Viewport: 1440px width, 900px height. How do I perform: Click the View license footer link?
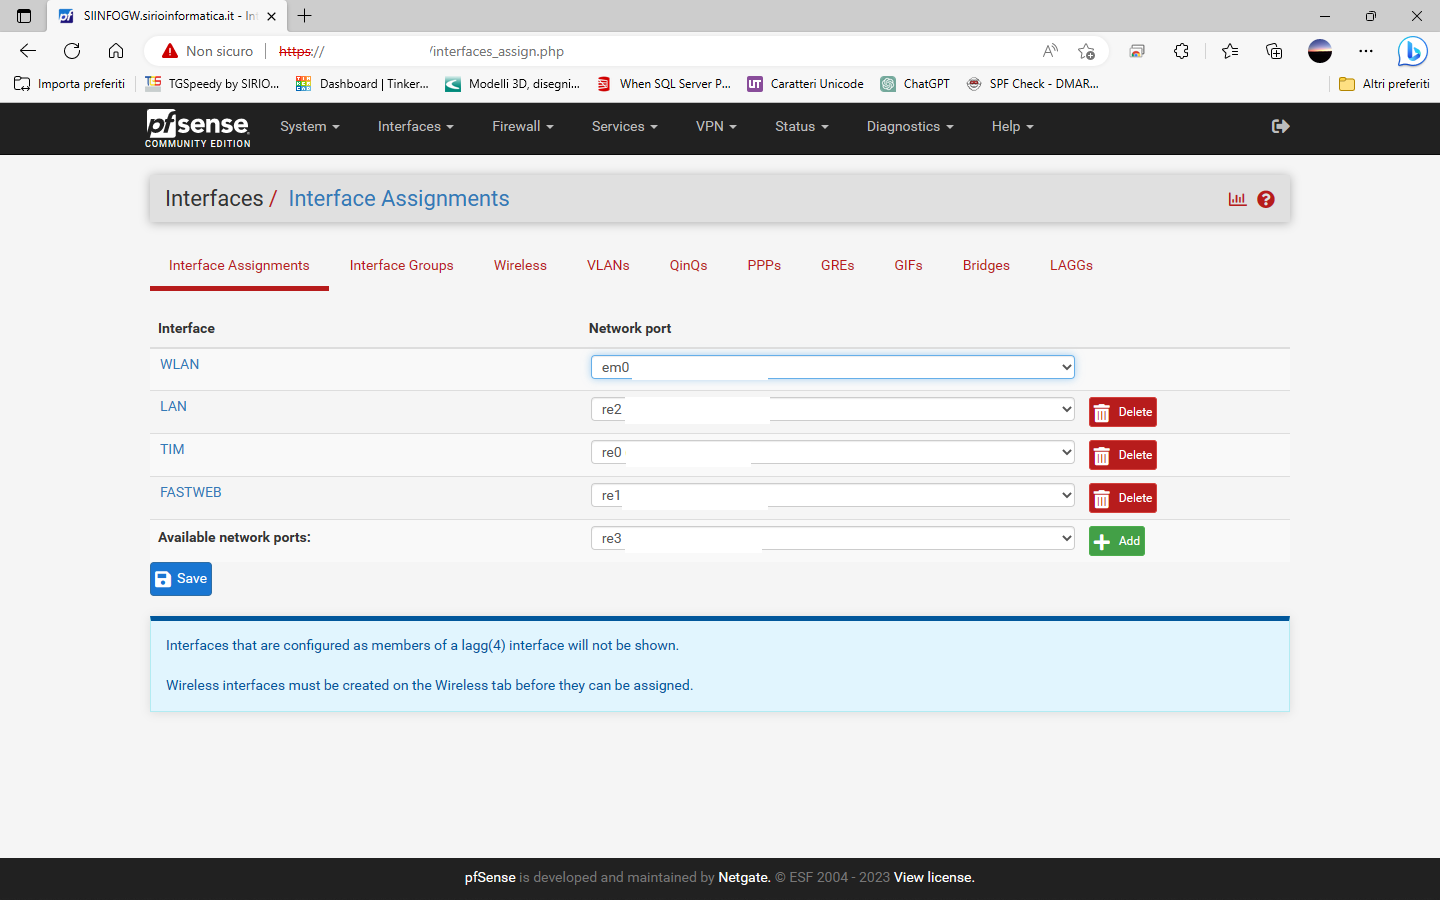point(934,877)
